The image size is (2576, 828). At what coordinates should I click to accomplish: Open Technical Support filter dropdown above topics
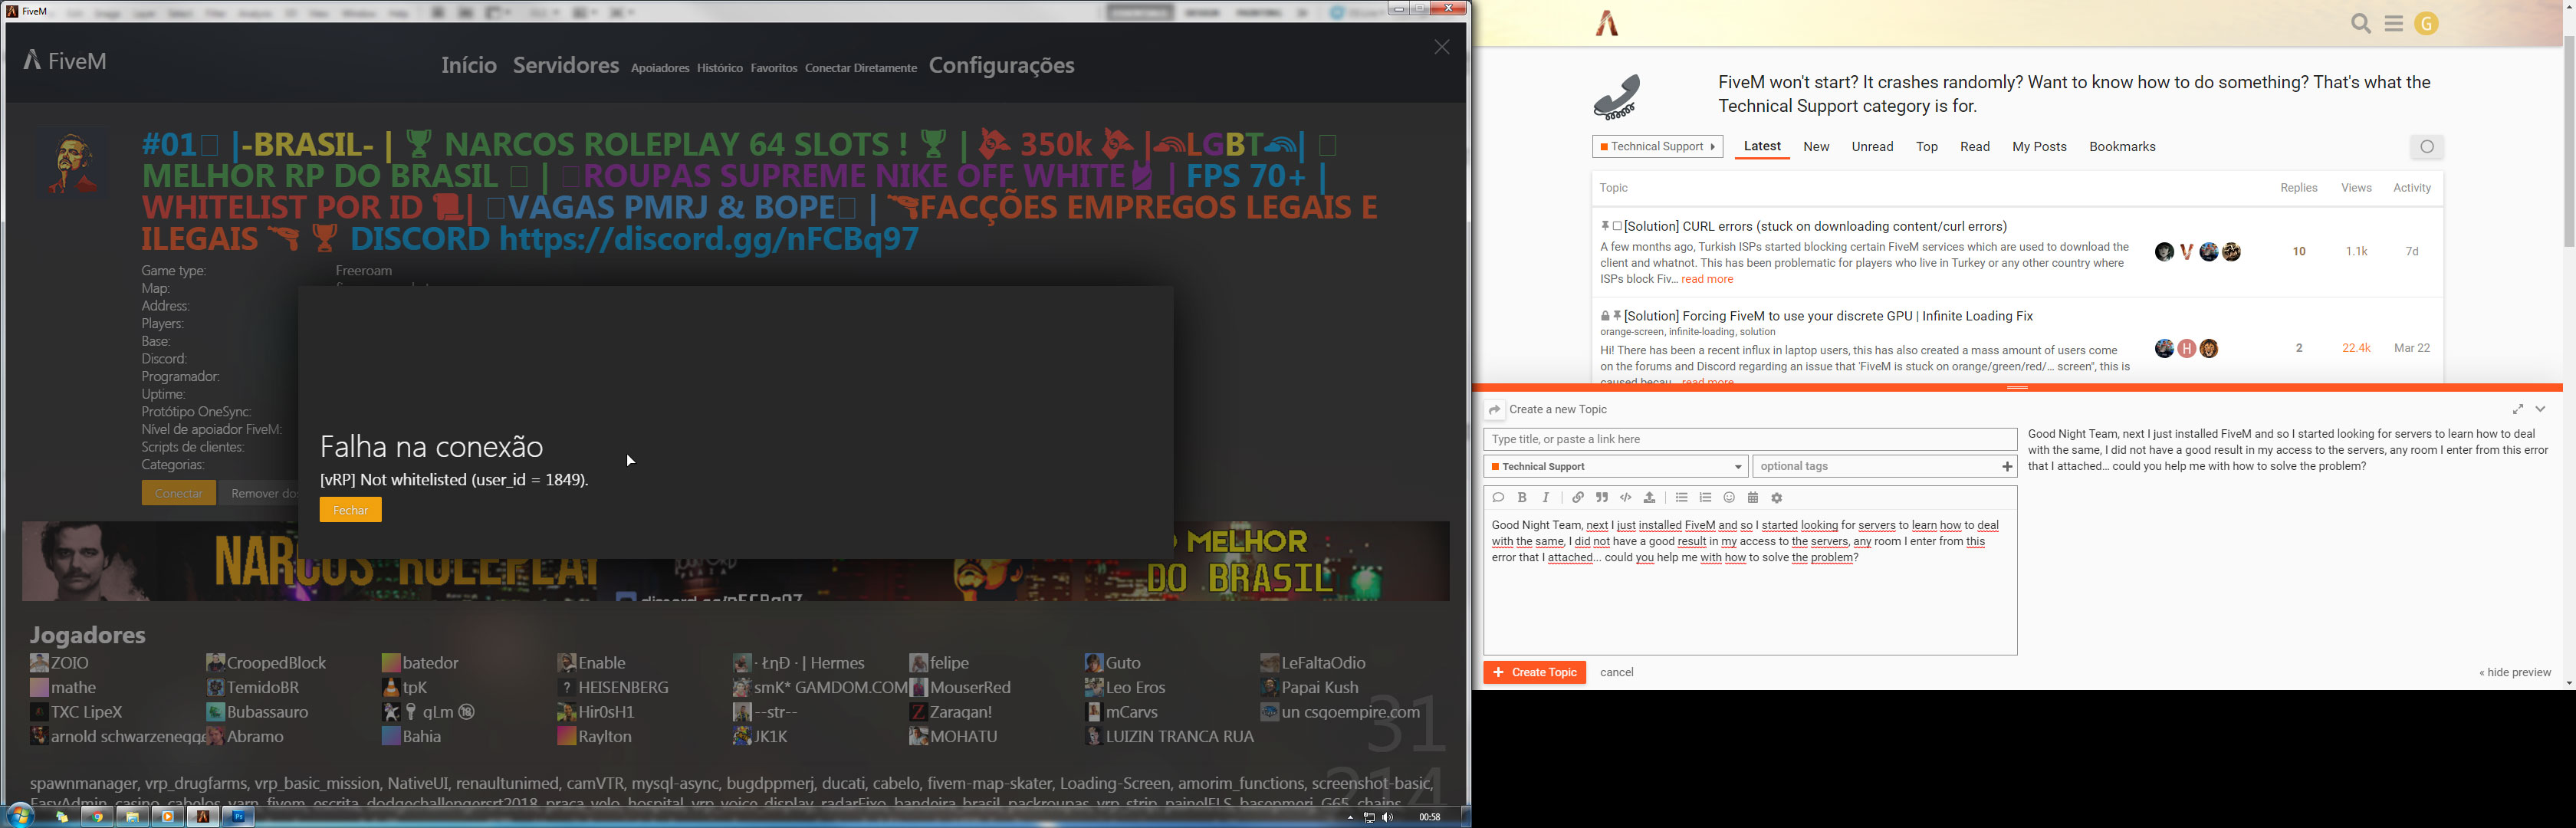(x=1657, y=147)
